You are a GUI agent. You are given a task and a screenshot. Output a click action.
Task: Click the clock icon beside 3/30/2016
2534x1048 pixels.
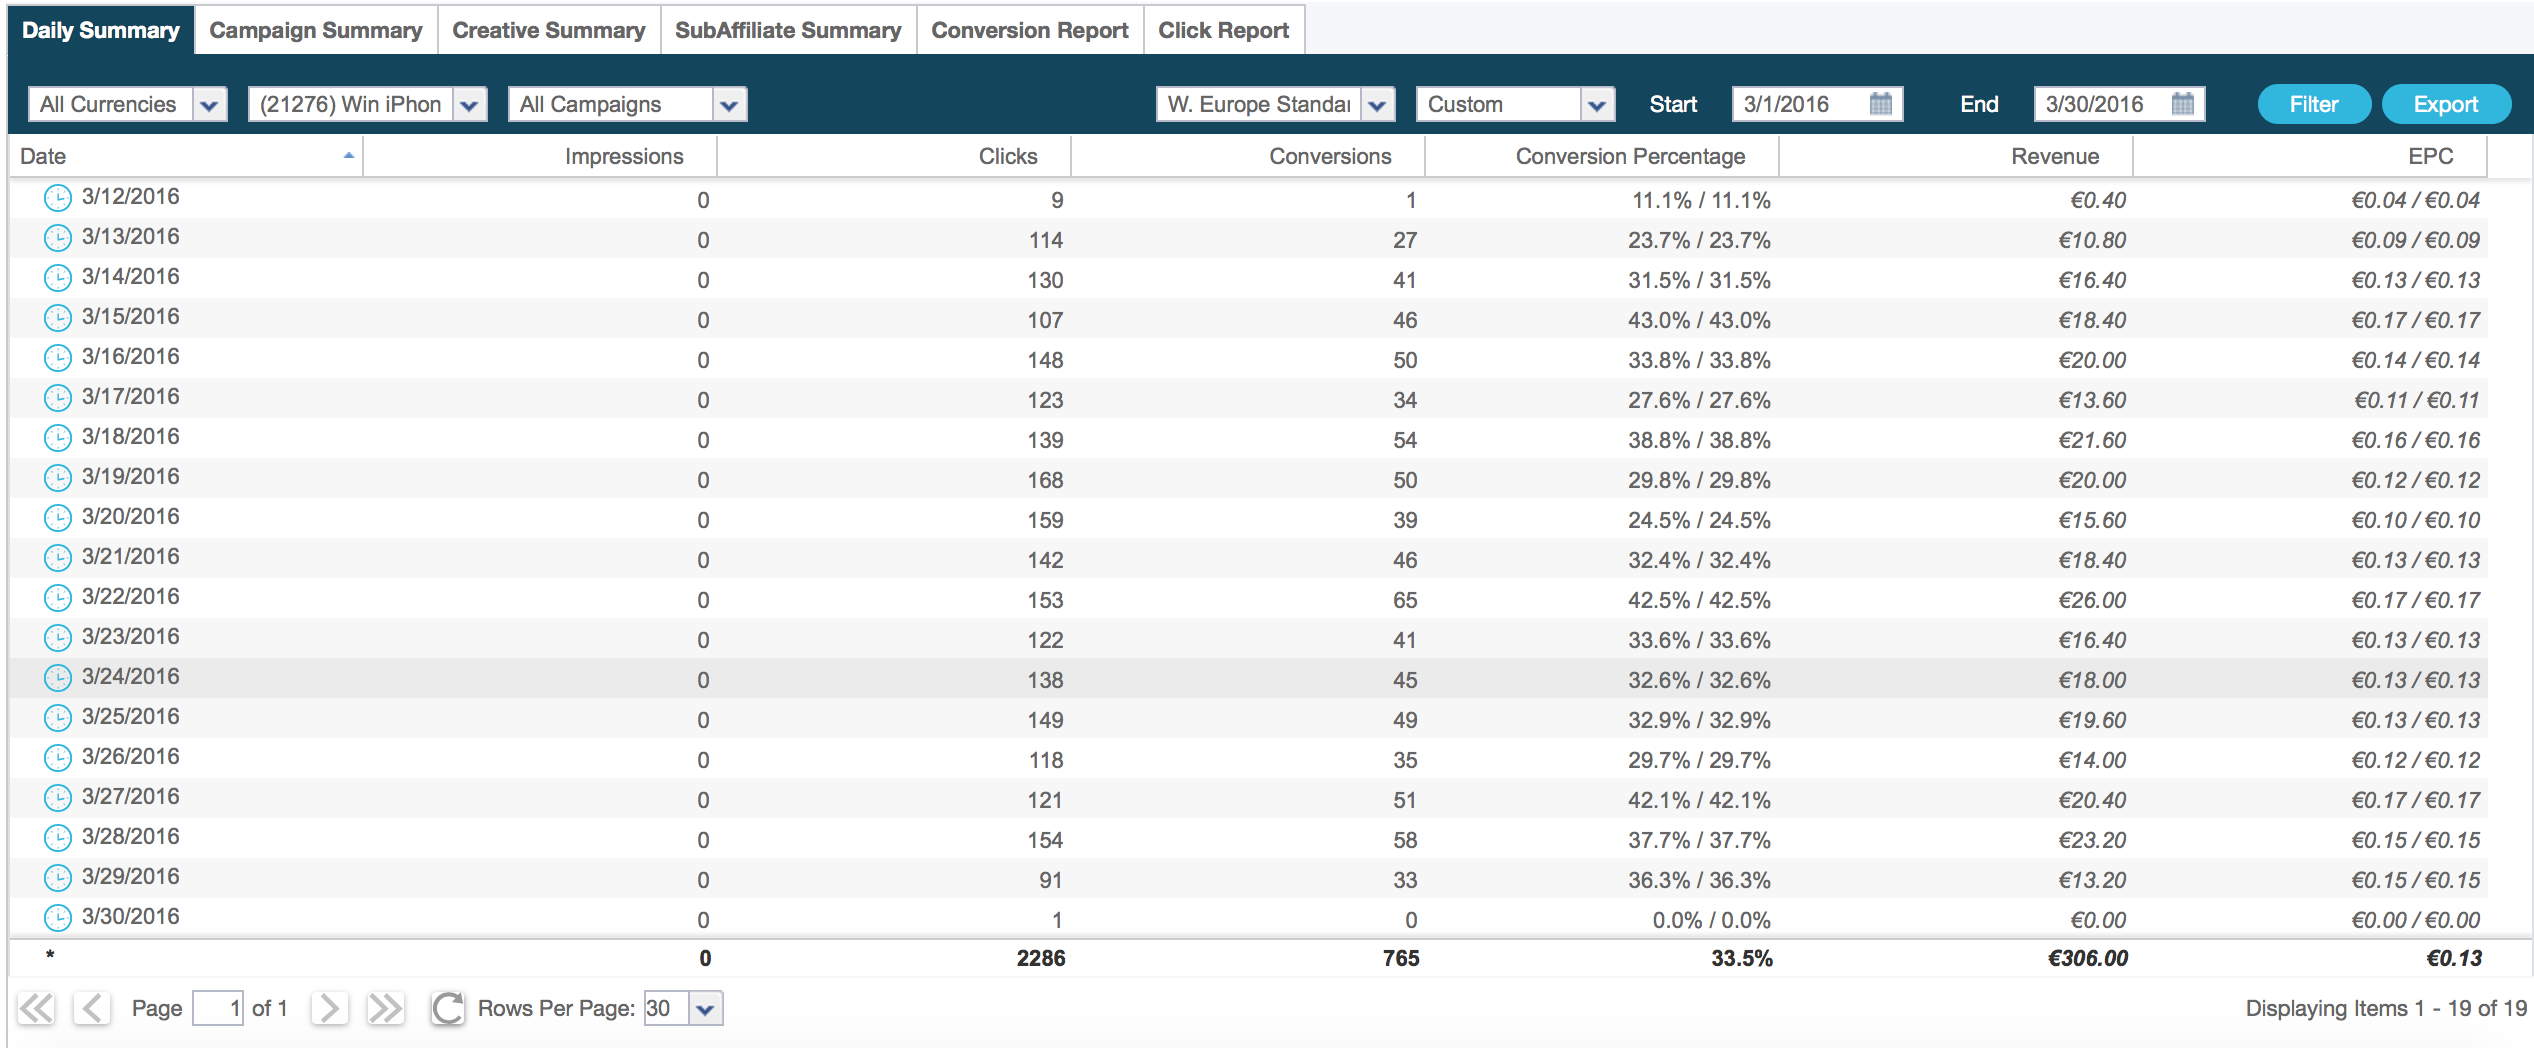(58, 918)
